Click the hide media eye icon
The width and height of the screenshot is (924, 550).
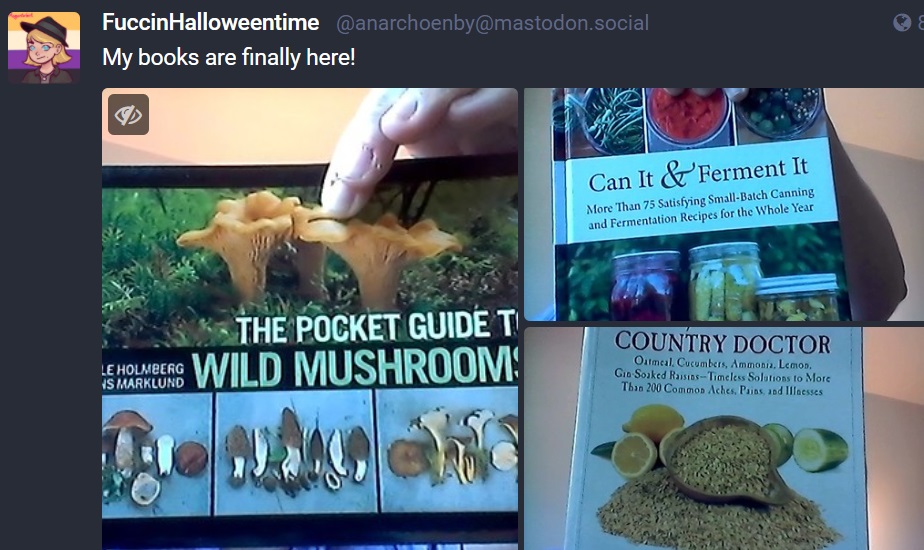(128, 114)
